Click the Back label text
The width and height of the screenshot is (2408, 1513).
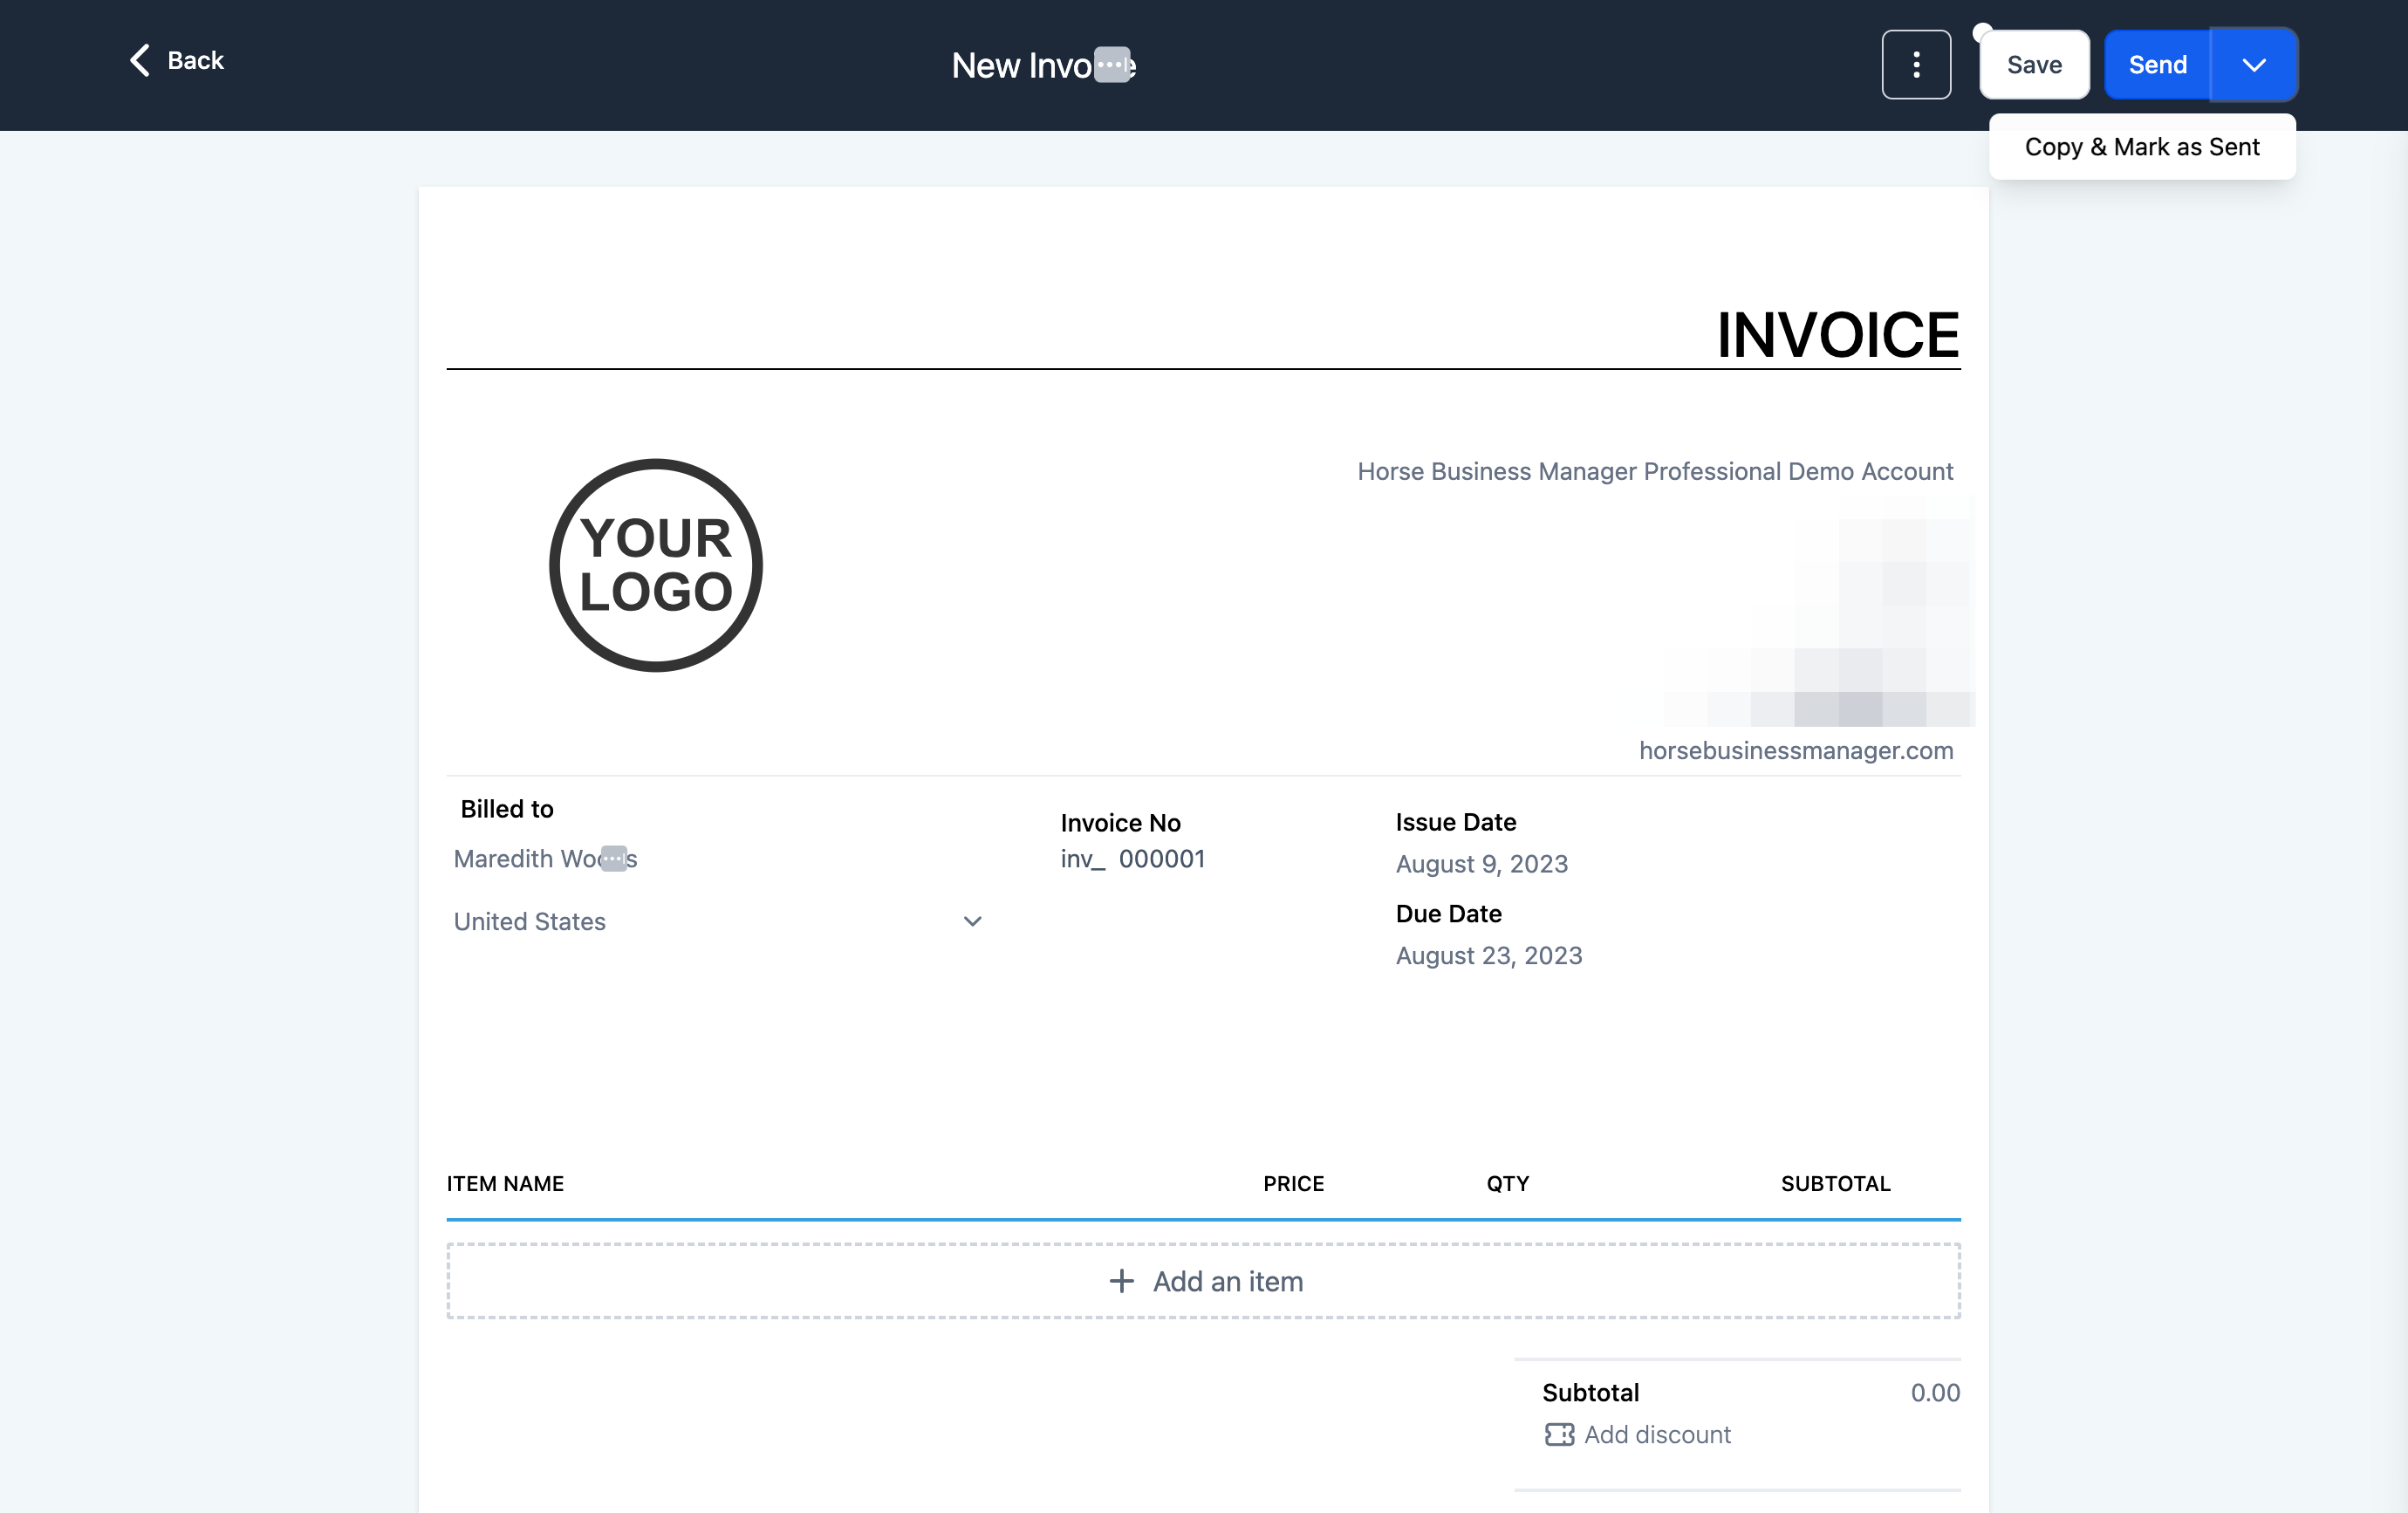195,60
